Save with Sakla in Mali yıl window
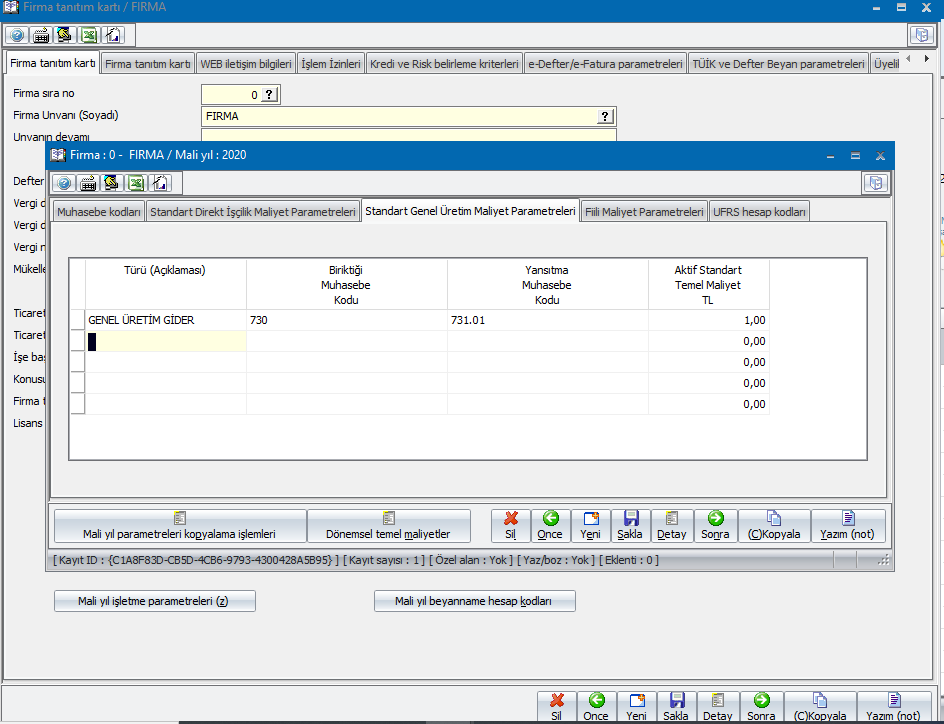 [630, 526]
